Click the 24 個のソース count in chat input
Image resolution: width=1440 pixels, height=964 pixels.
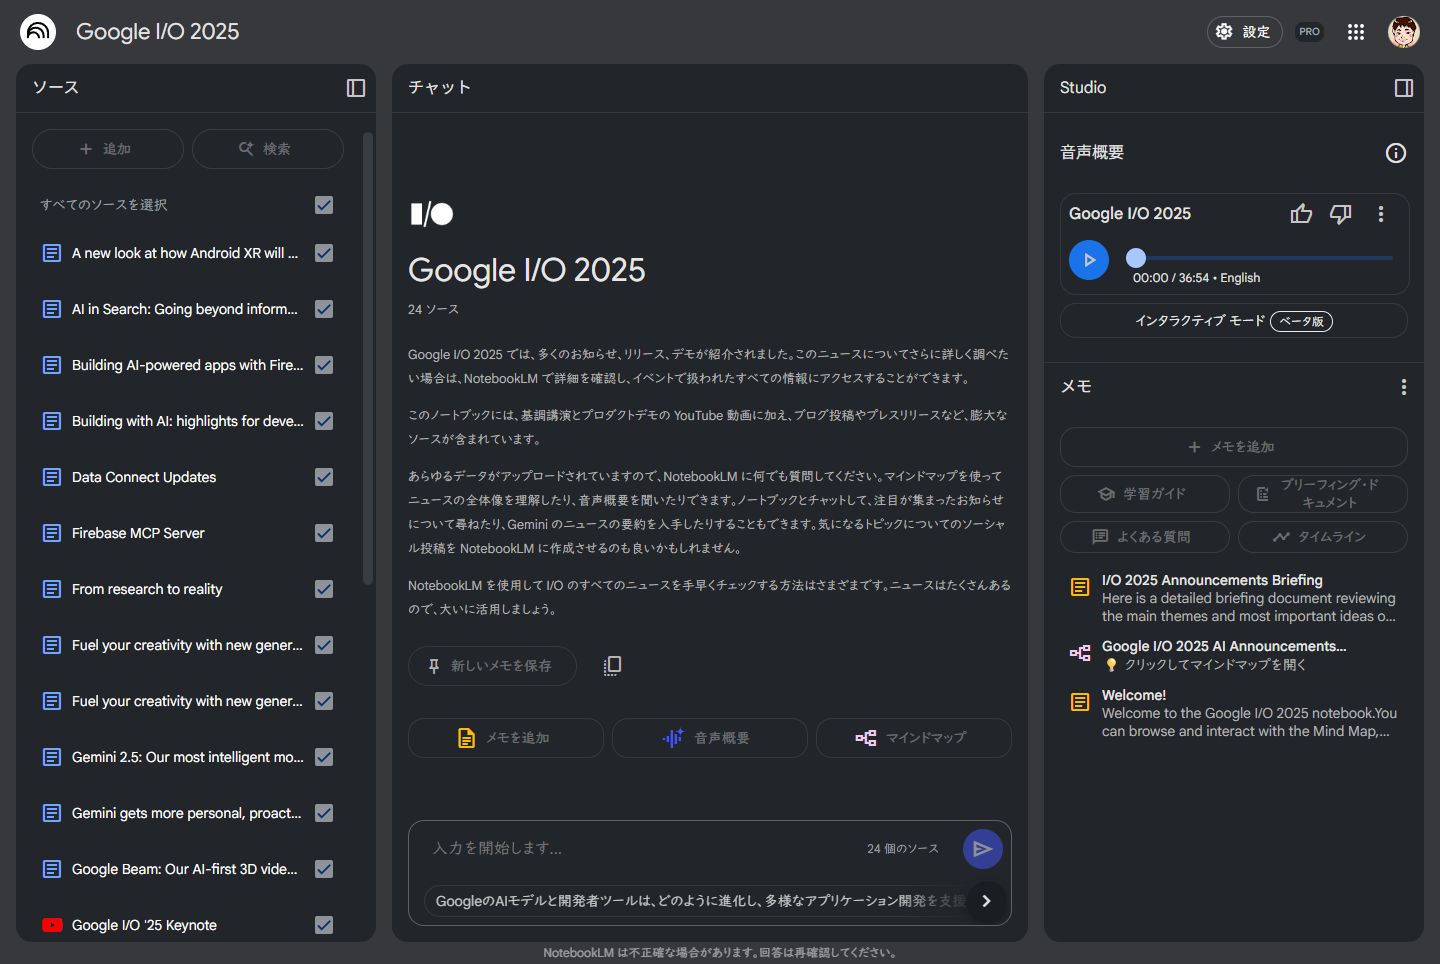903,849
